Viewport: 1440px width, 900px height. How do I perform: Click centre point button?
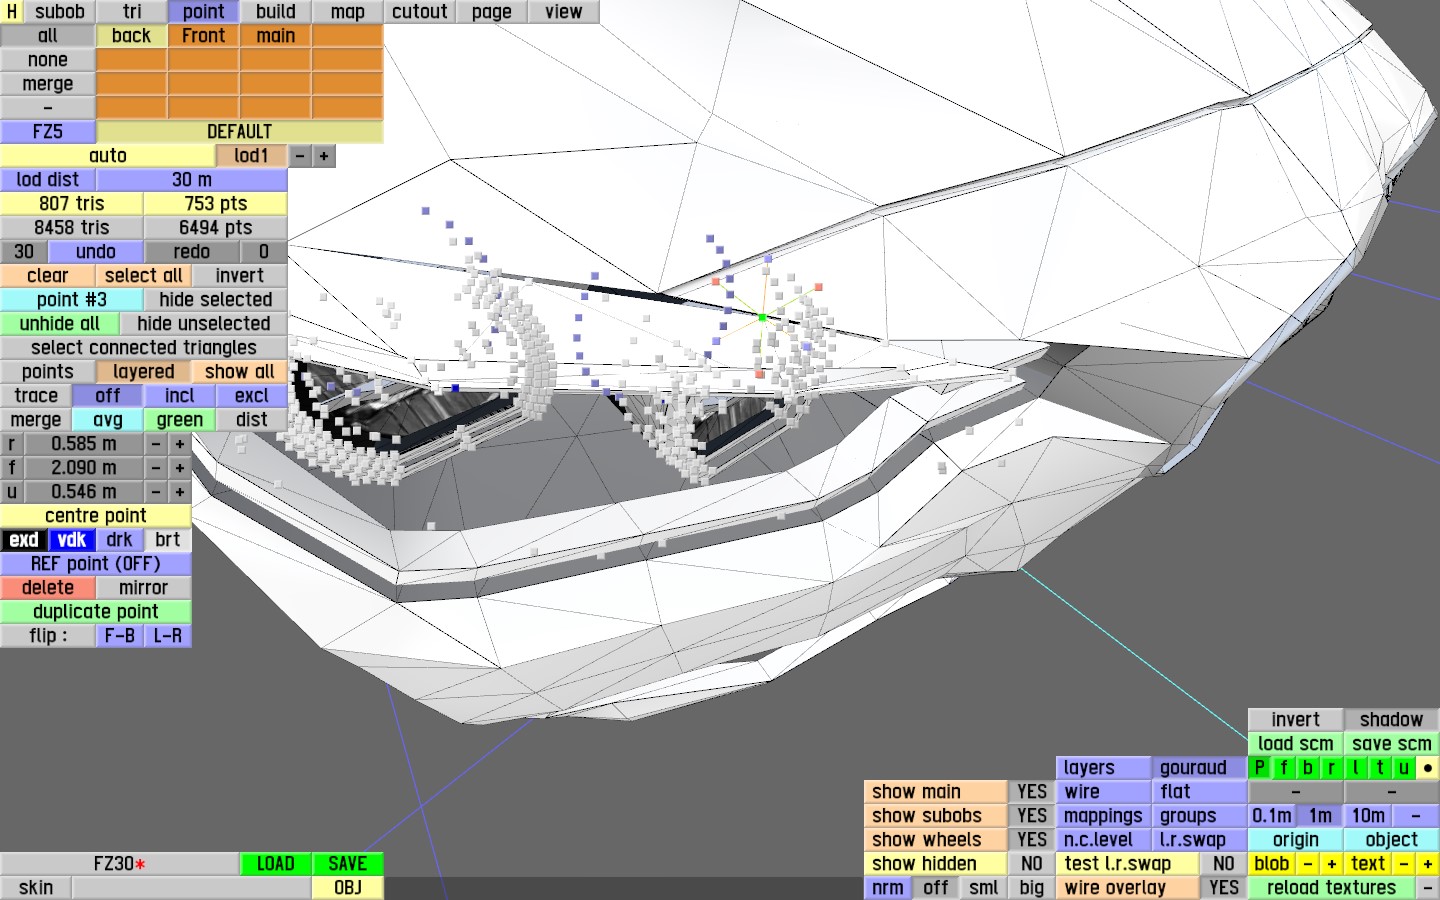click(96, 516)
